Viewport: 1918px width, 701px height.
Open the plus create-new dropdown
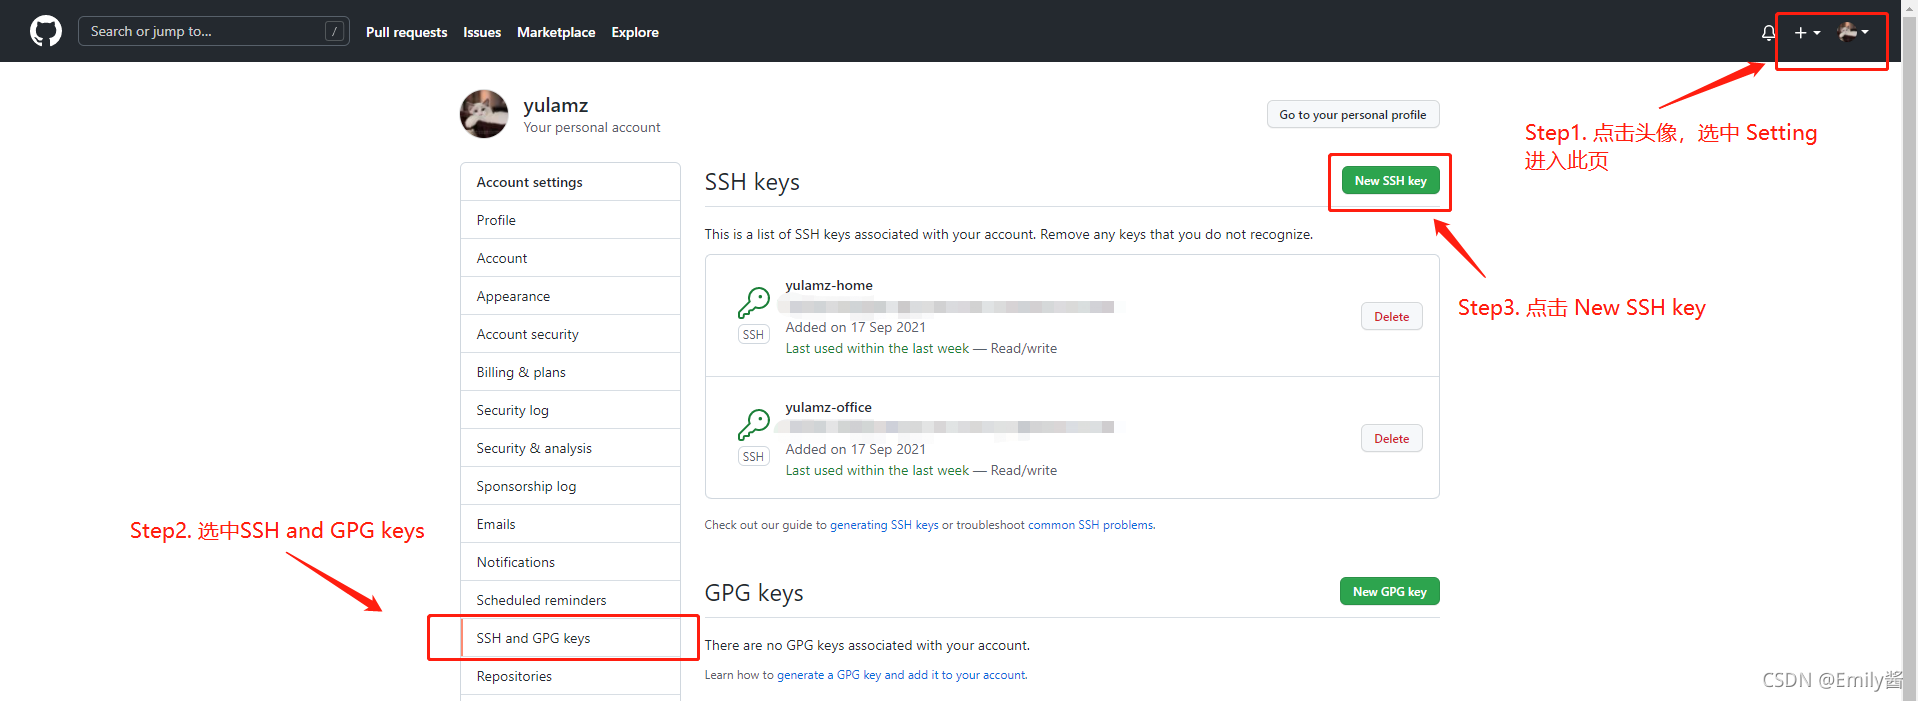(x=1807, y=32)
